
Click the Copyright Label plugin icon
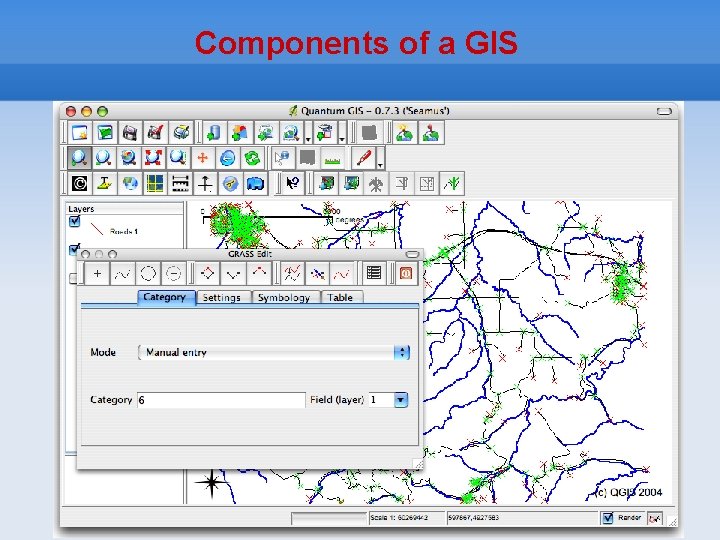coord(79,183)
